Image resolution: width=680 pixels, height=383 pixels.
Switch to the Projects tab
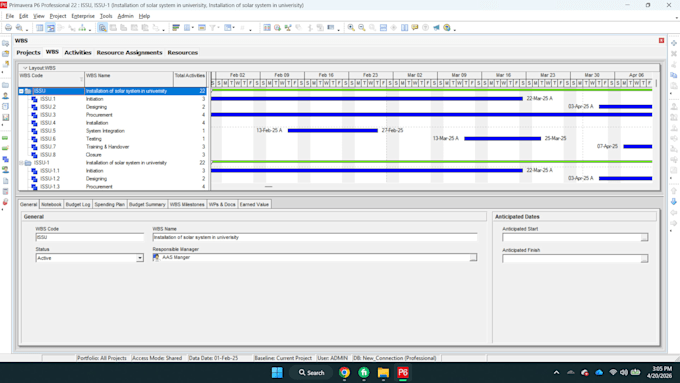click(x=28, y=52)
